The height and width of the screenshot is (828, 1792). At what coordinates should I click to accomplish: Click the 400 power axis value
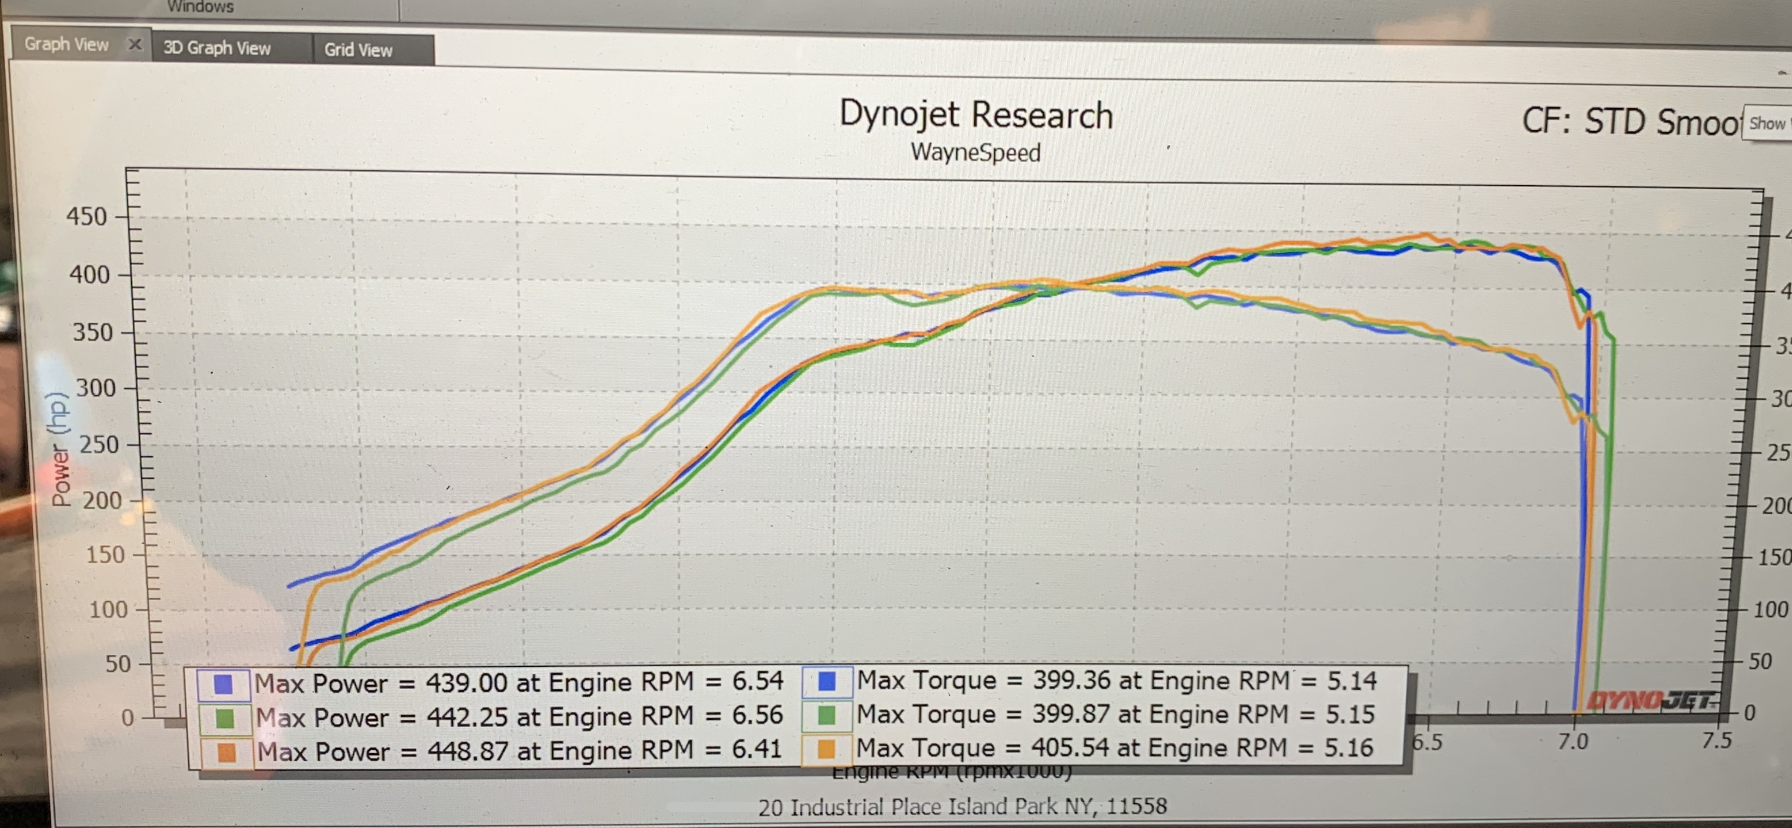click(x=89, y=274)
